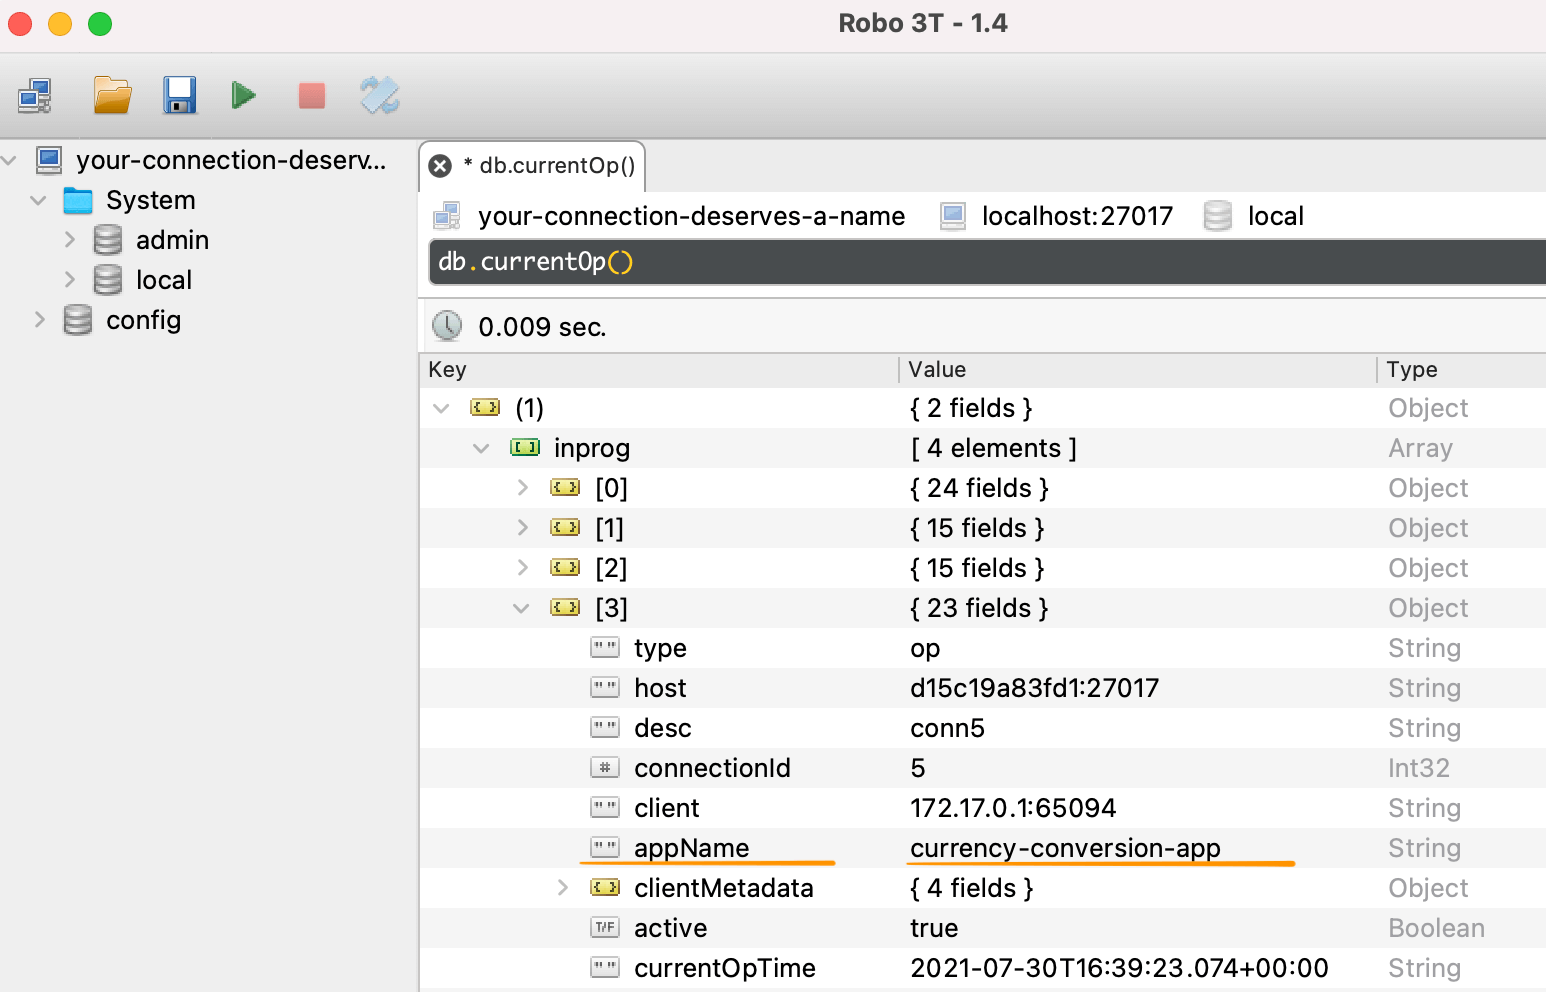
Task: Click the local database icon in breadcrumb
Action: pos(1217,215)
